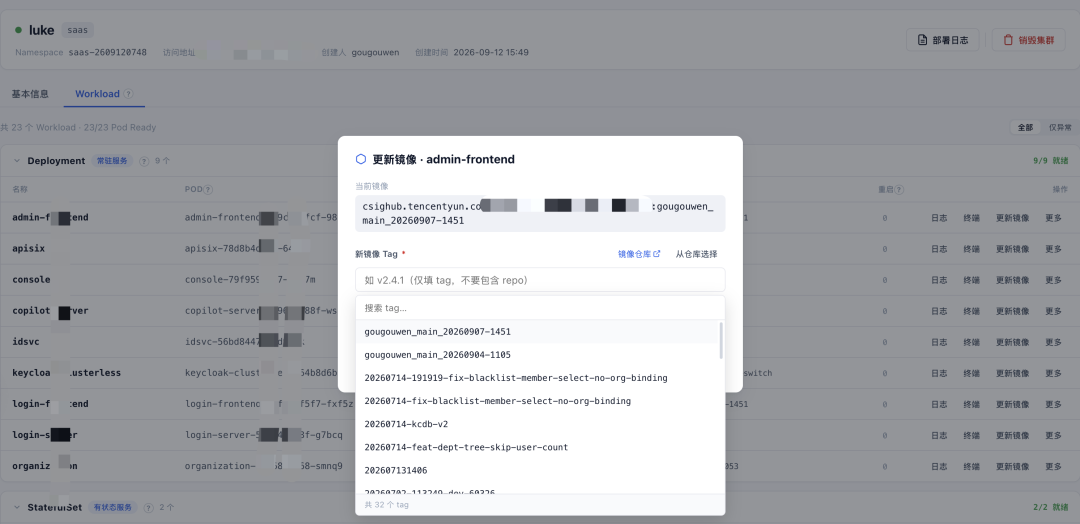Click the namespace value saas-2609120748
The image size is (1080, 524).
[x=107, y=52]
